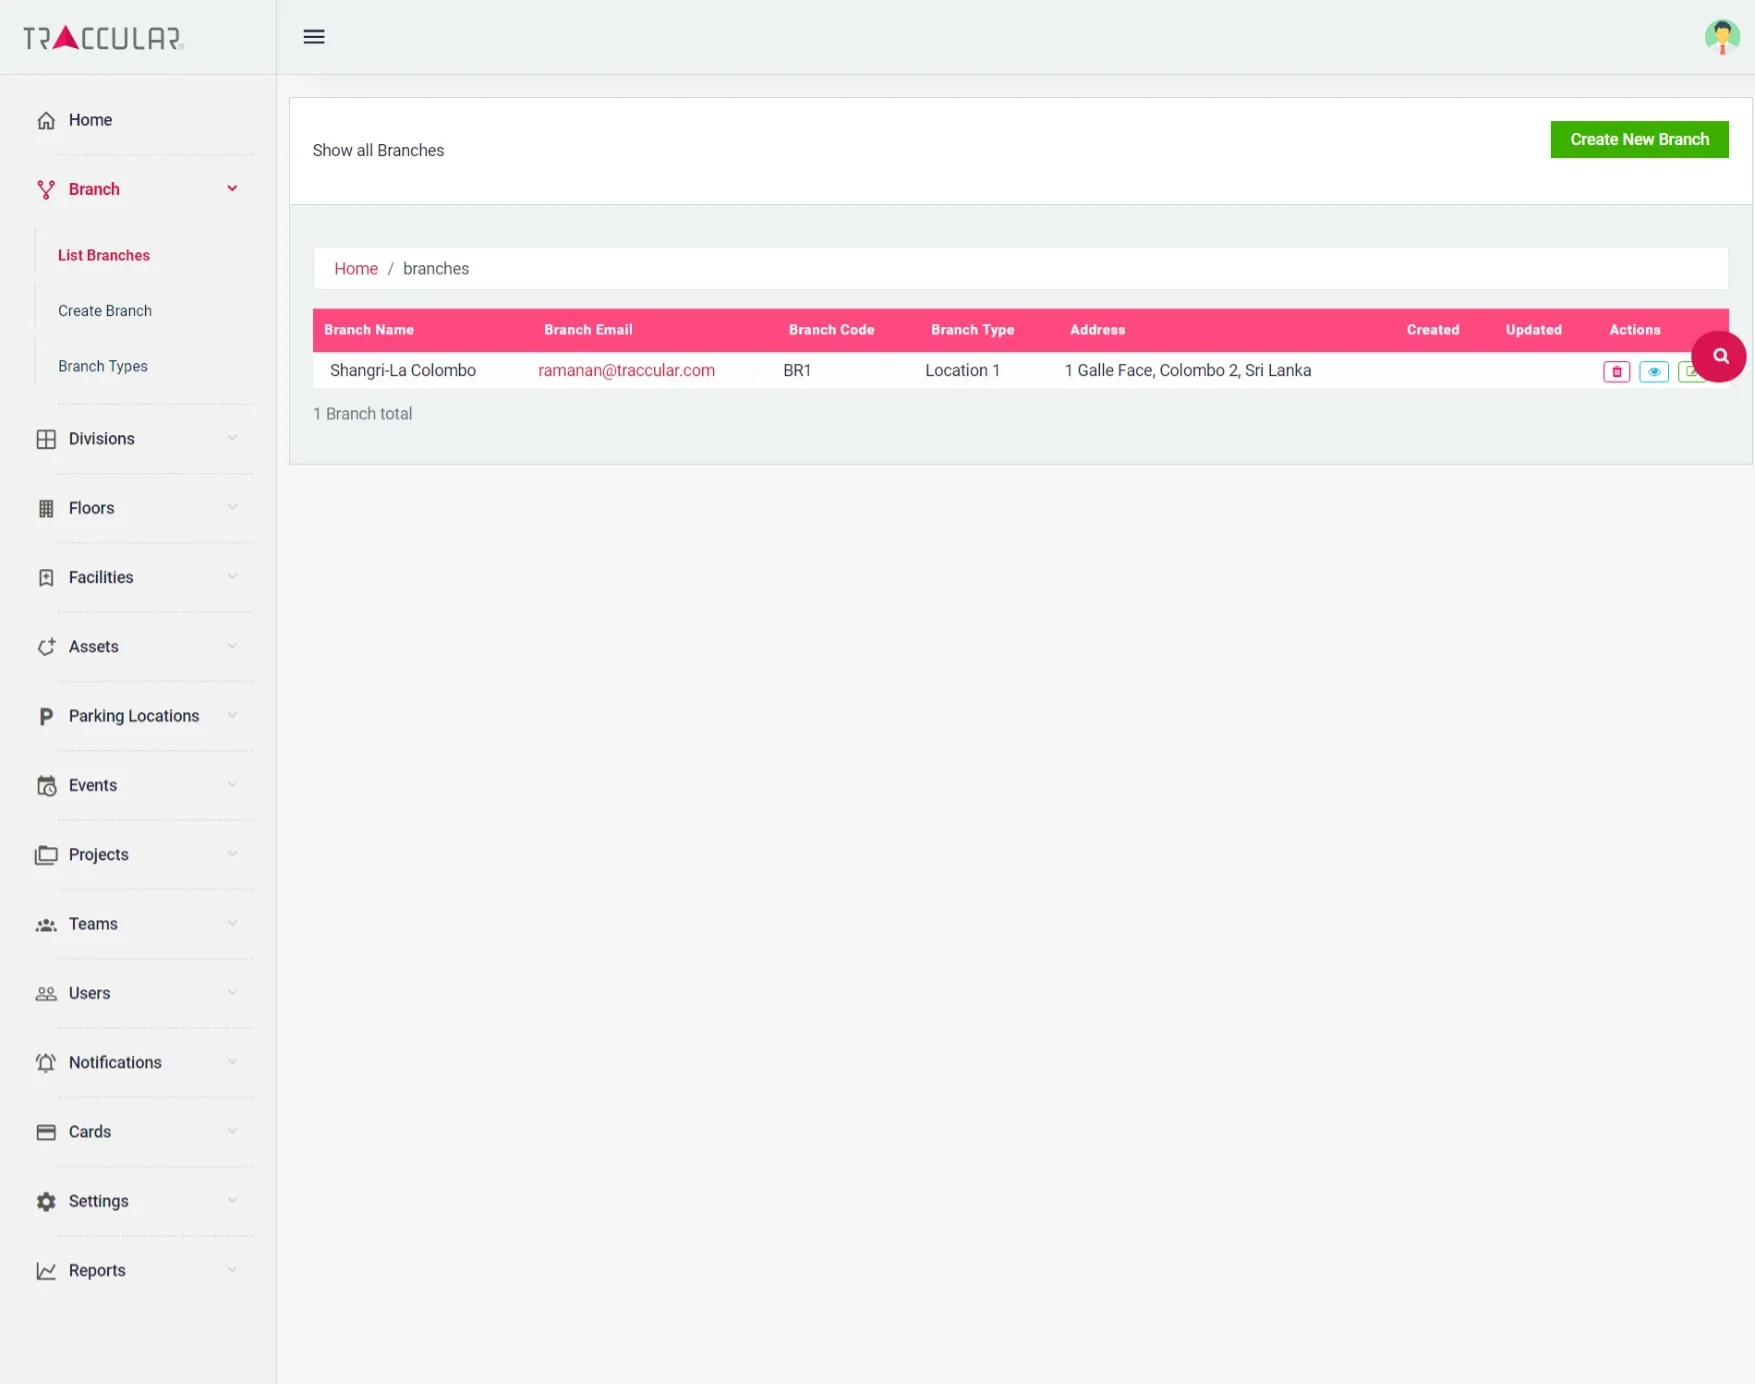The image size is (1755, 1384).
Task: Open Branch Types submenu item
Action: 103,366
